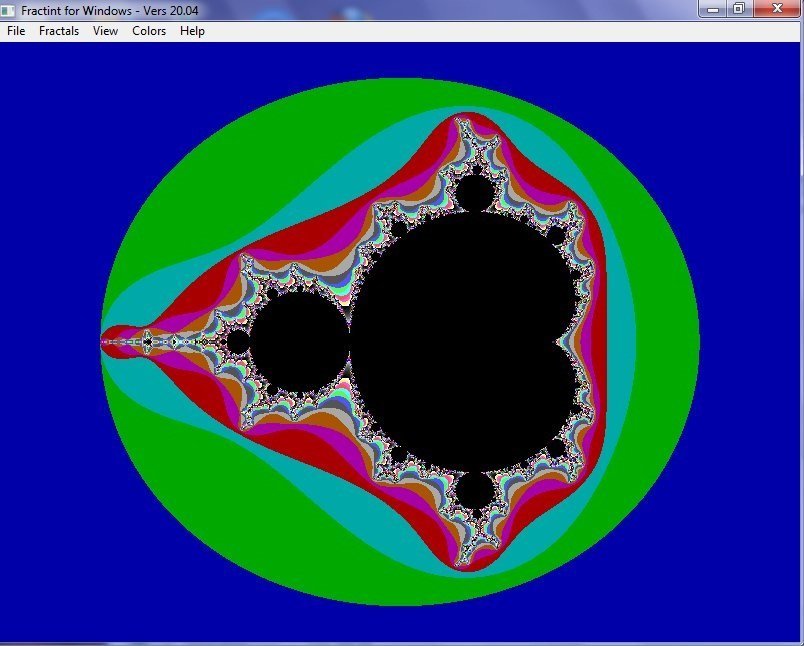Minimize the Fractint window
This screenshot has height=646, width=804.
pos(713,9)
